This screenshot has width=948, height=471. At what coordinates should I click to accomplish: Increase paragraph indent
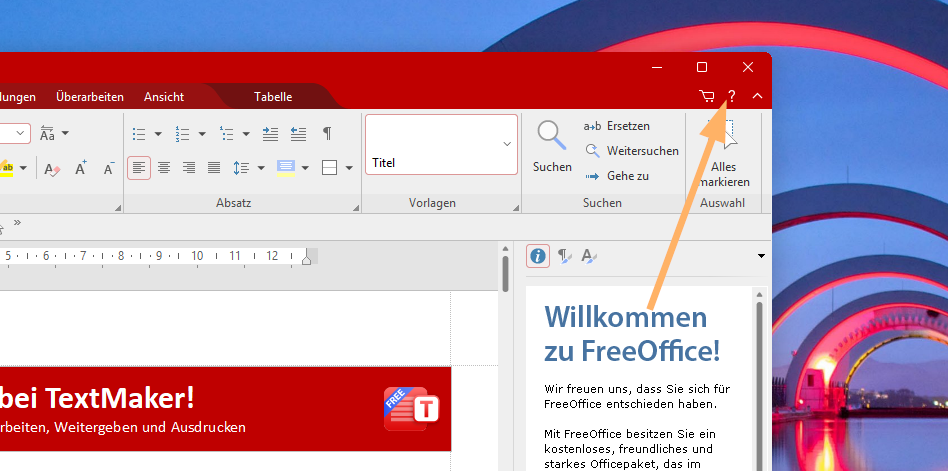coord(270,134)
